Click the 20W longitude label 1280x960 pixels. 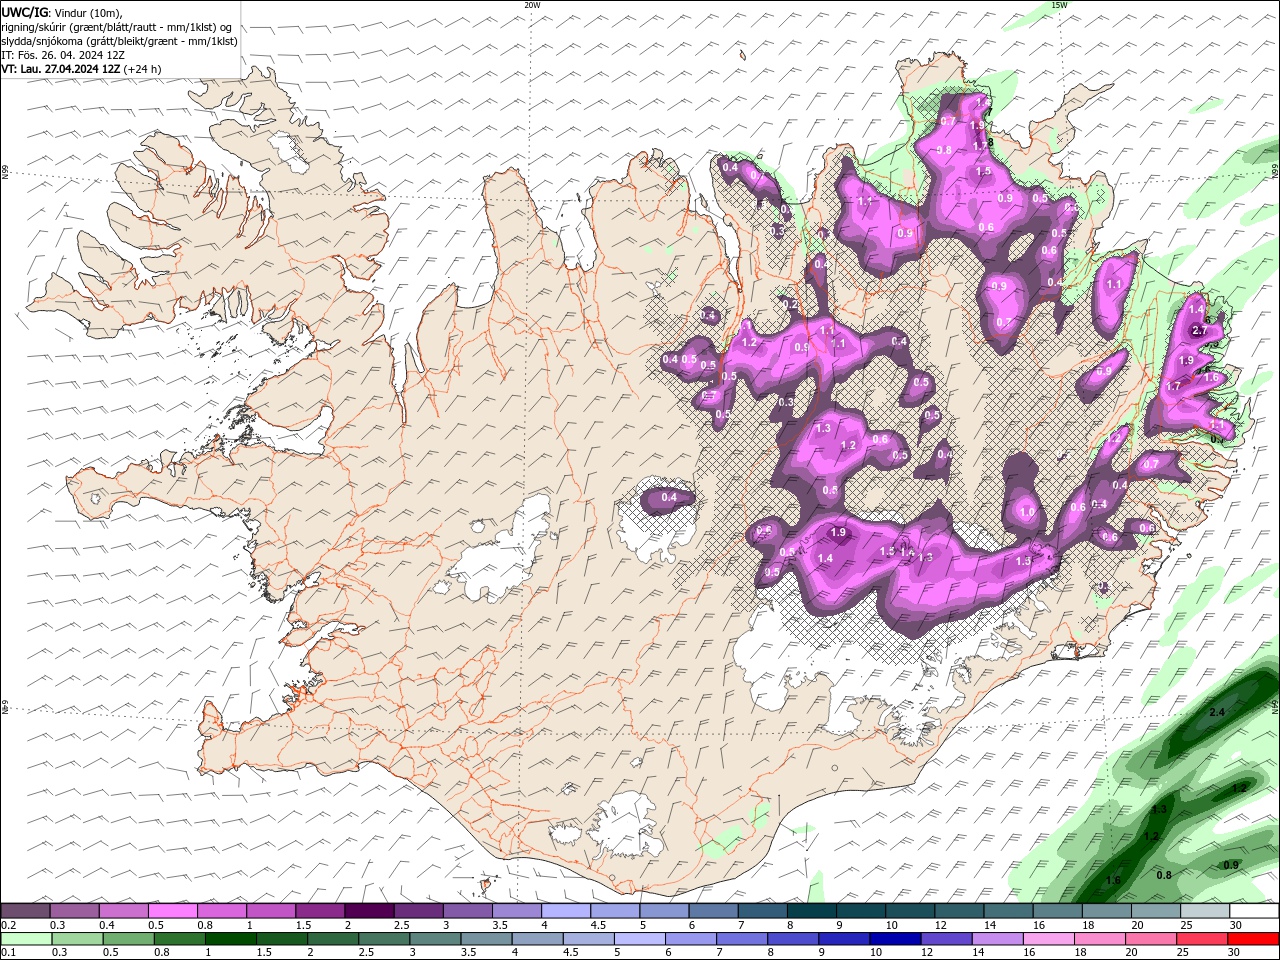pos(532,5)
